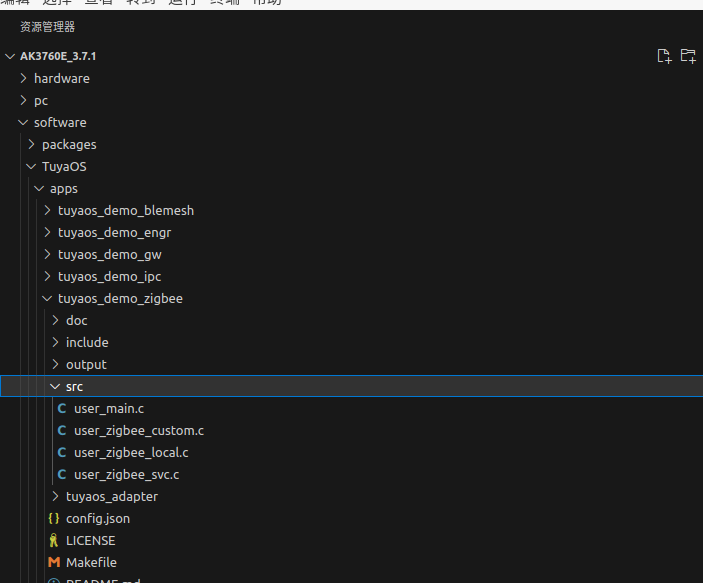Click braces icon of config.json

point(54,518)
